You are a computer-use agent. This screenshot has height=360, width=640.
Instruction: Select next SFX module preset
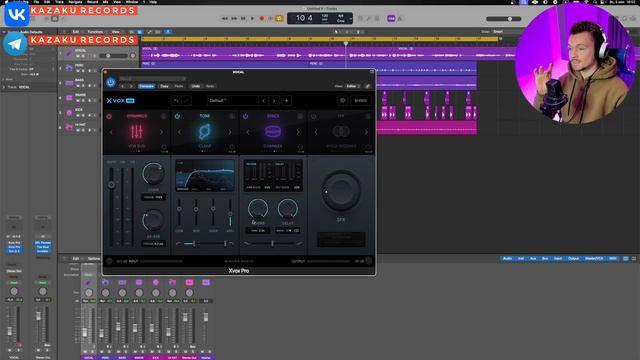coord(366,132)
